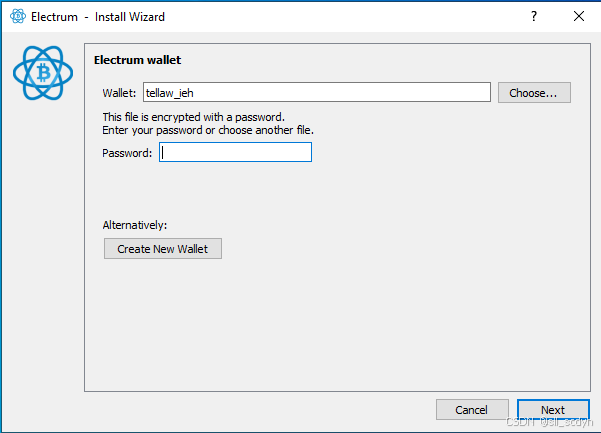601x433 pixels.
Task: Close the Install Wizard window
Action: (x=579, y=16)
